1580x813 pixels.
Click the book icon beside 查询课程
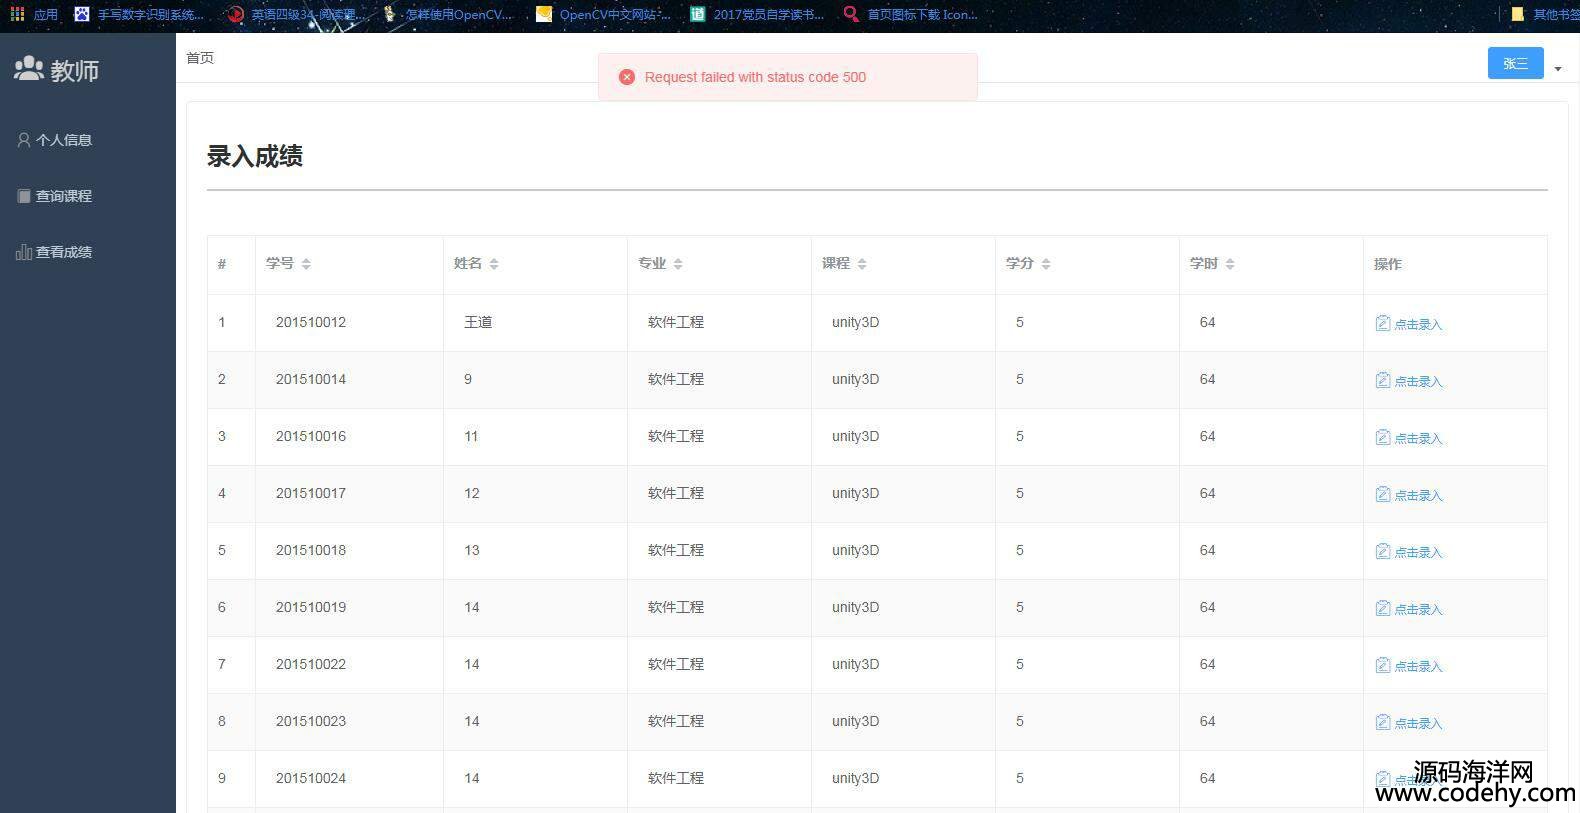tap(24, 196)
